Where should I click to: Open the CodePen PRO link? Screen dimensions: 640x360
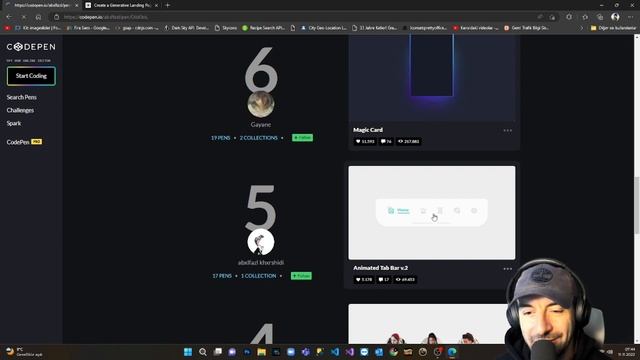click(24, 142)
